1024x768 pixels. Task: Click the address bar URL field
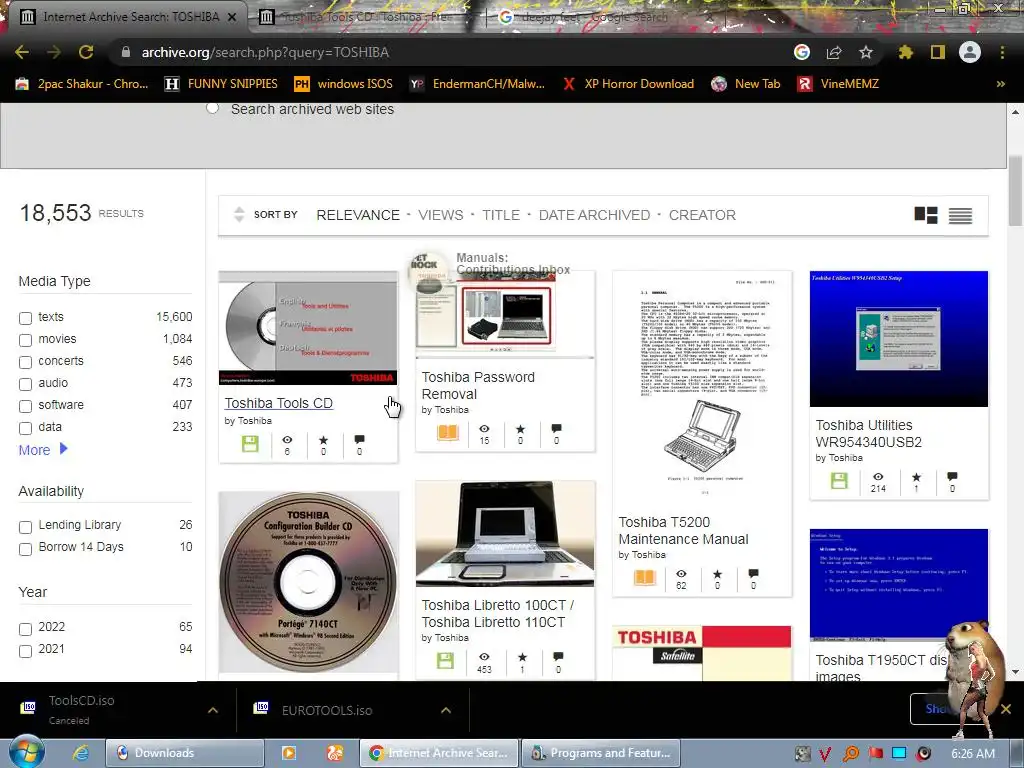[x=451, y=52]
